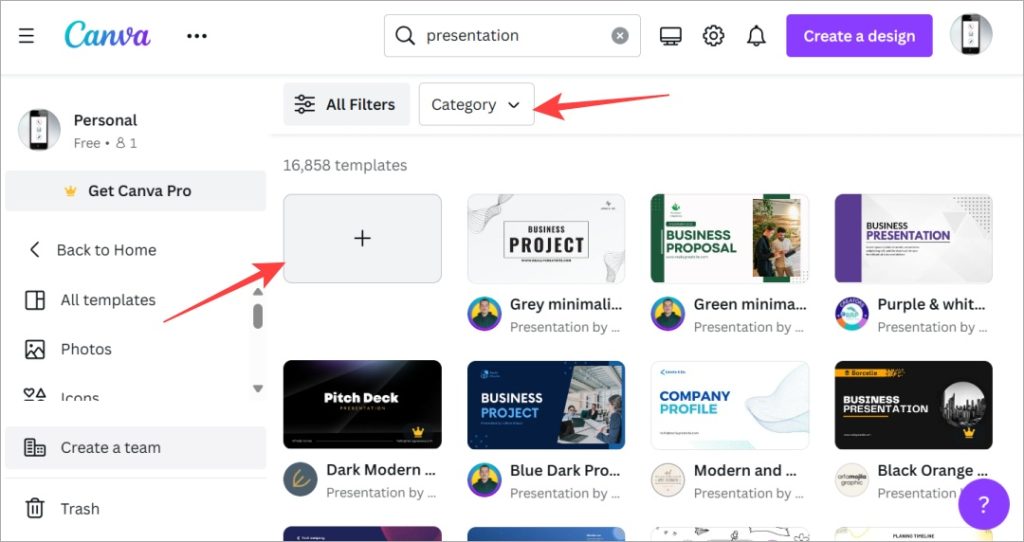Open purple Business Presentation template thumbnail
1024x542 pixels.
[914, 238]
